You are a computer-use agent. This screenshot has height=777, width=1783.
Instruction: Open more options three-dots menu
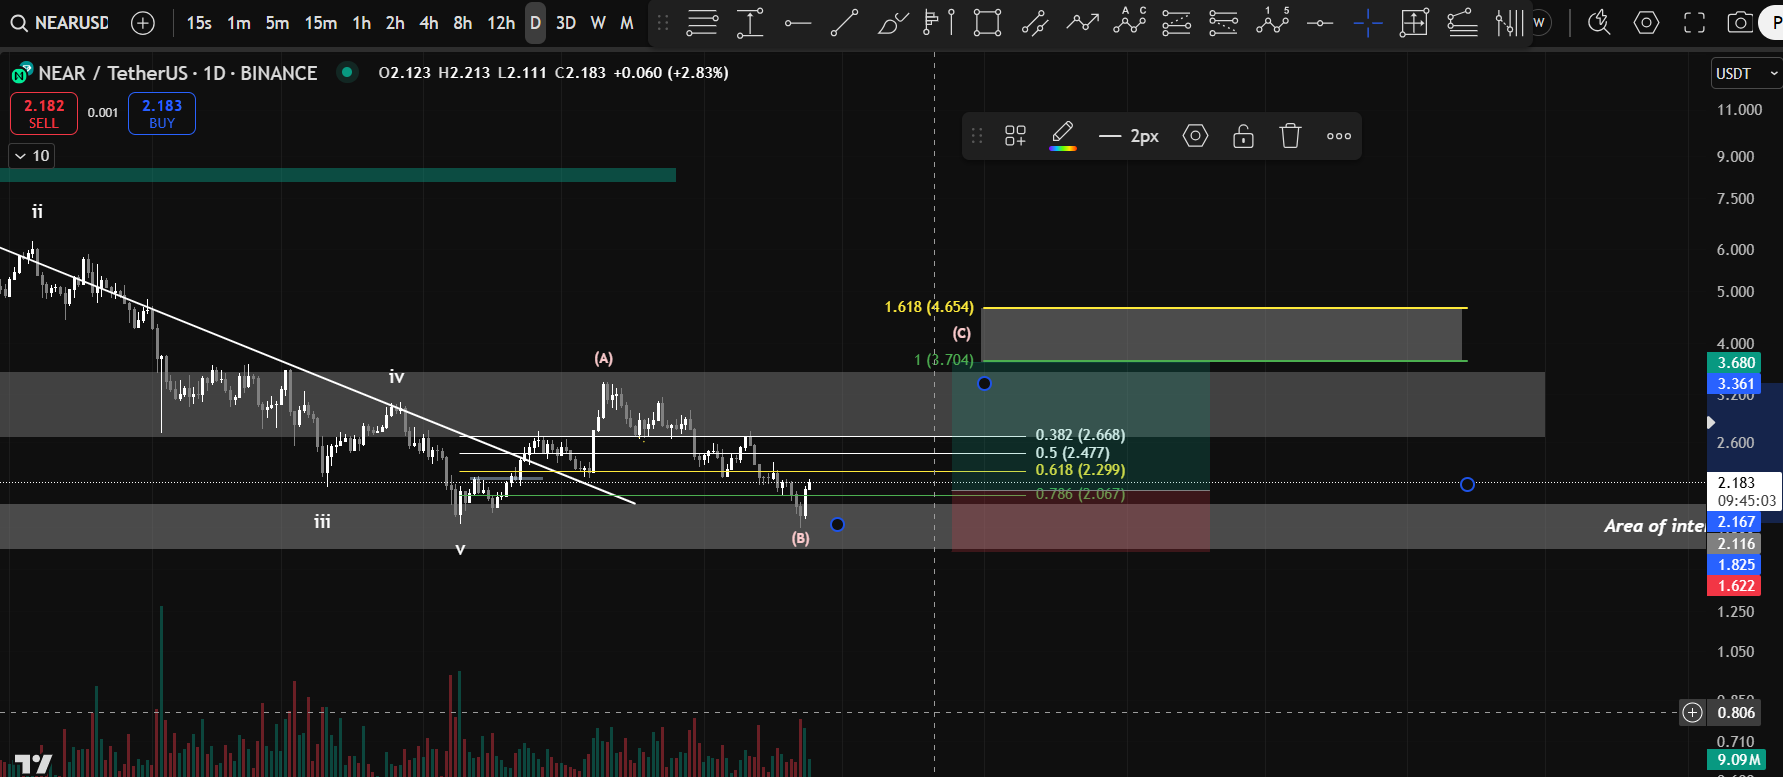1339,136
